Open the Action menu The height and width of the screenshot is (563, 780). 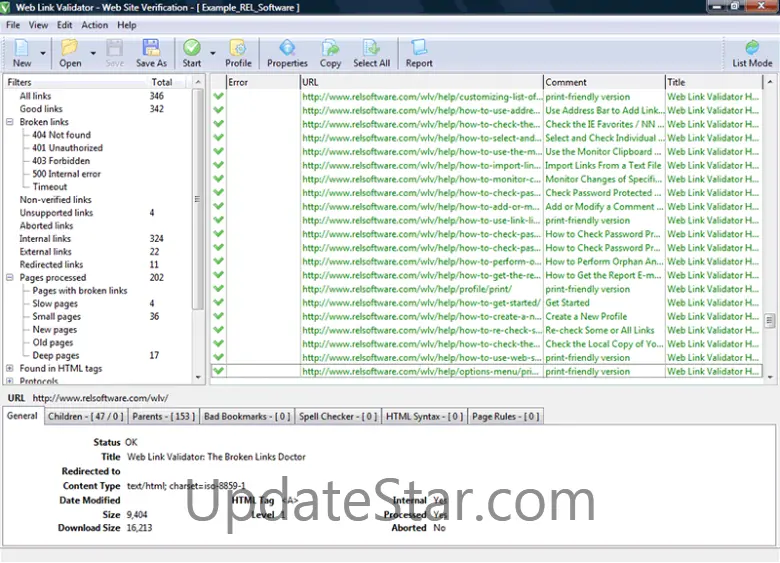(x=95, y=25)
